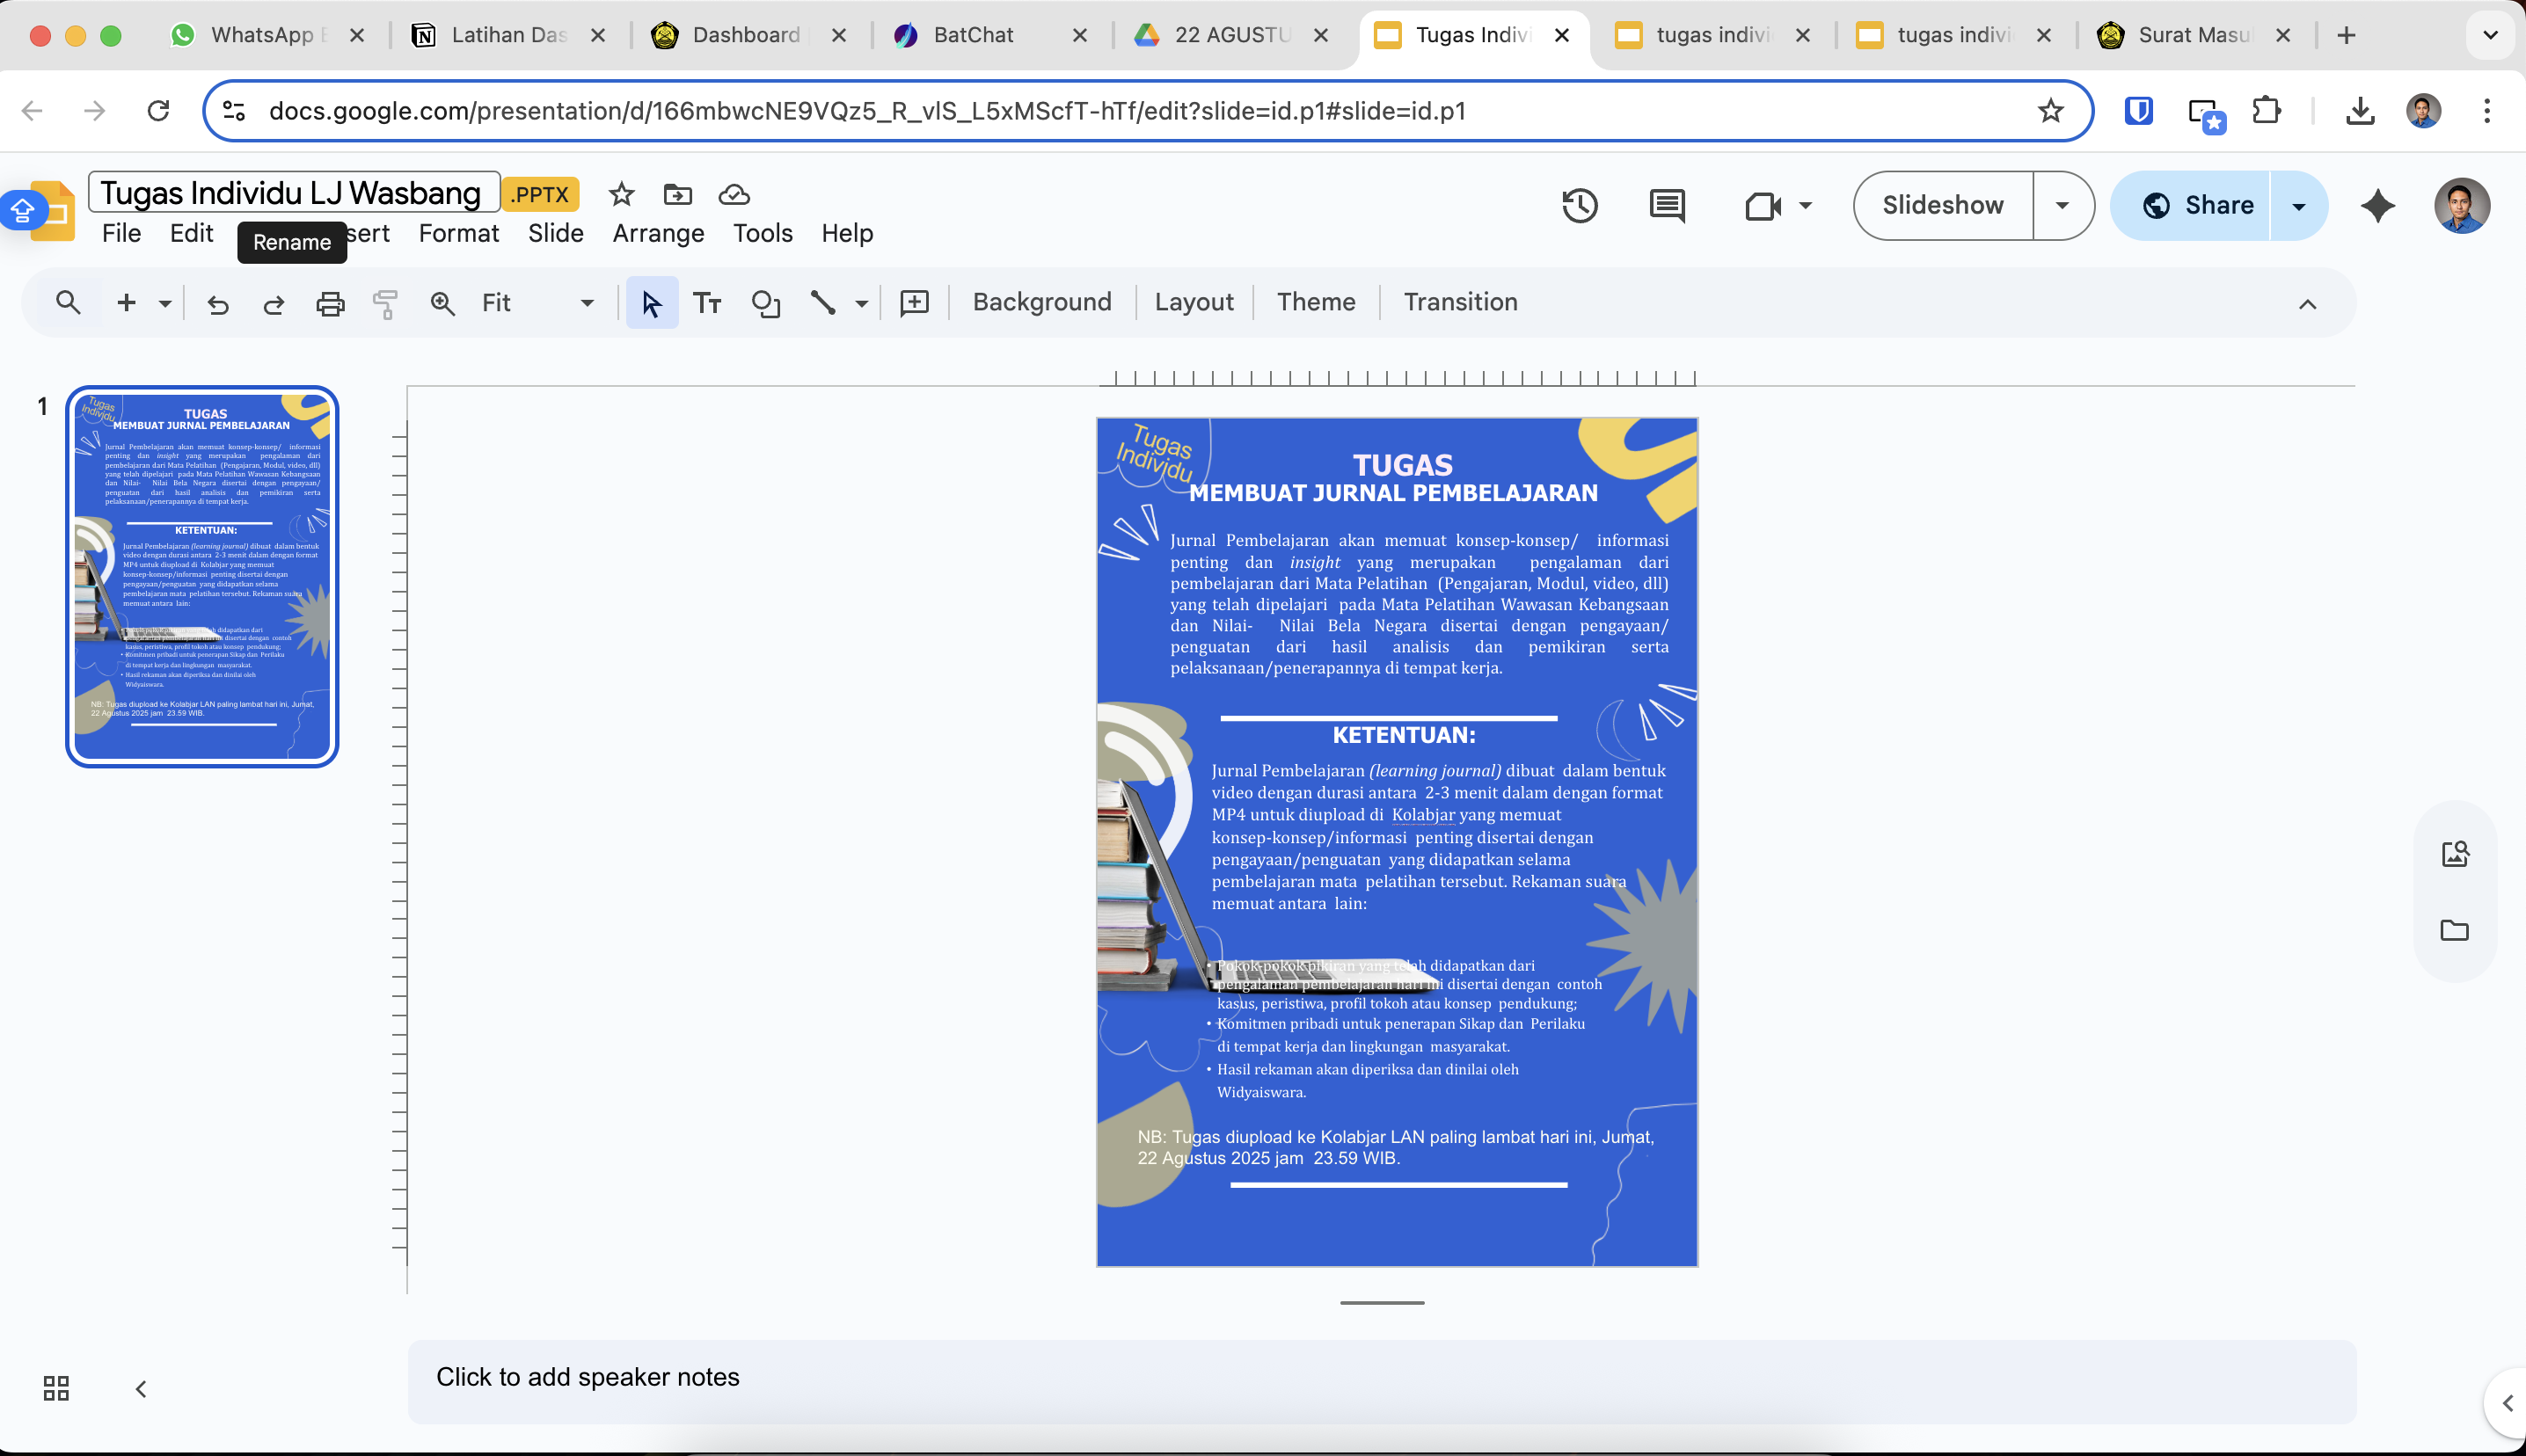Toggle grid view at bottom left
This screenshot has height=1456, width=2526.
coord(56,1388)
